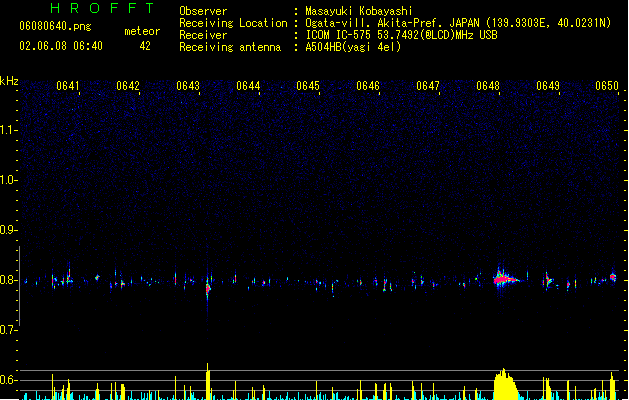
Task: Click the 0645 time marker
Action: point(308,86)
